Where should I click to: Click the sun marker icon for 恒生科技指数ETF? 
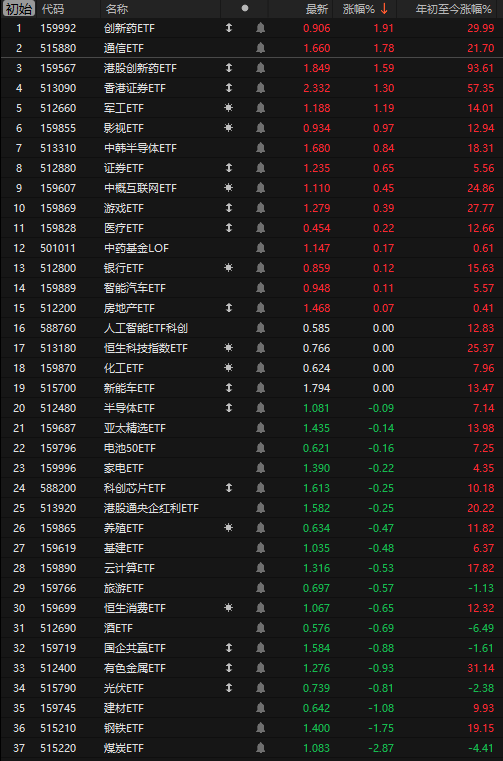pos(229,348)
